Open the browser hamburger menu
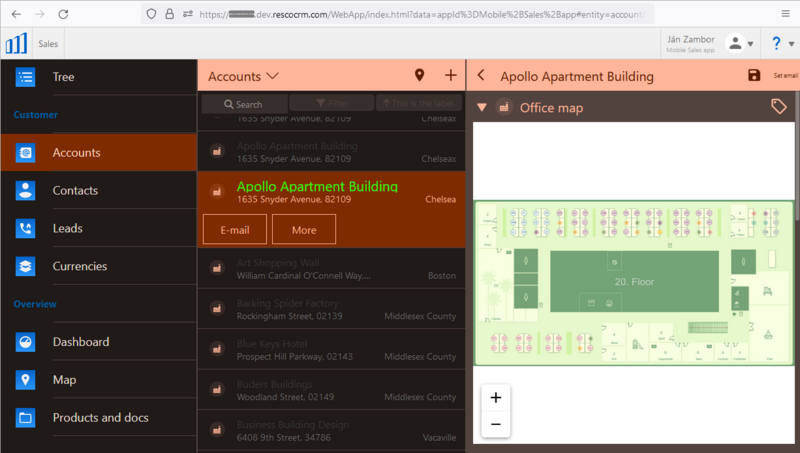Image resolution: width=800 pixels, height=453 pixels. [x=786, y=14]
